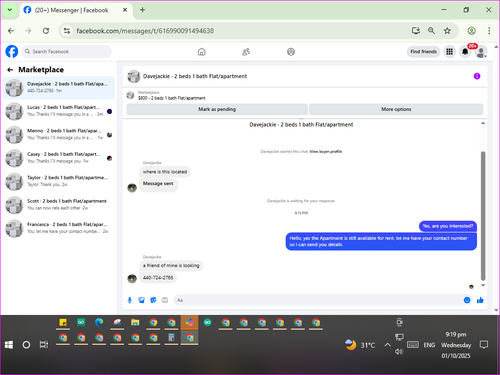The height and width of the screenshot is (375, 500).
Task: Click the 'a friend of mine is looking' message
Action: point(171,266)
